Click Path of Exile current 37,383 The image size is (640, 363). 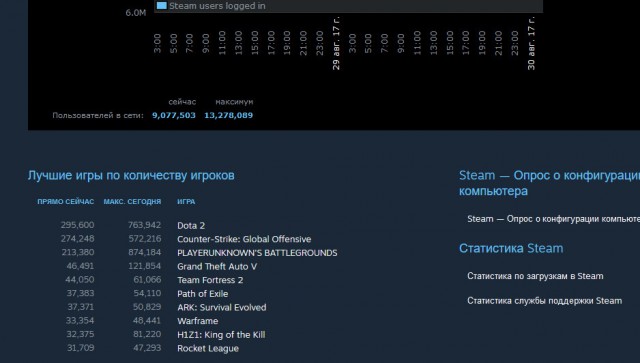click(80, 293)
